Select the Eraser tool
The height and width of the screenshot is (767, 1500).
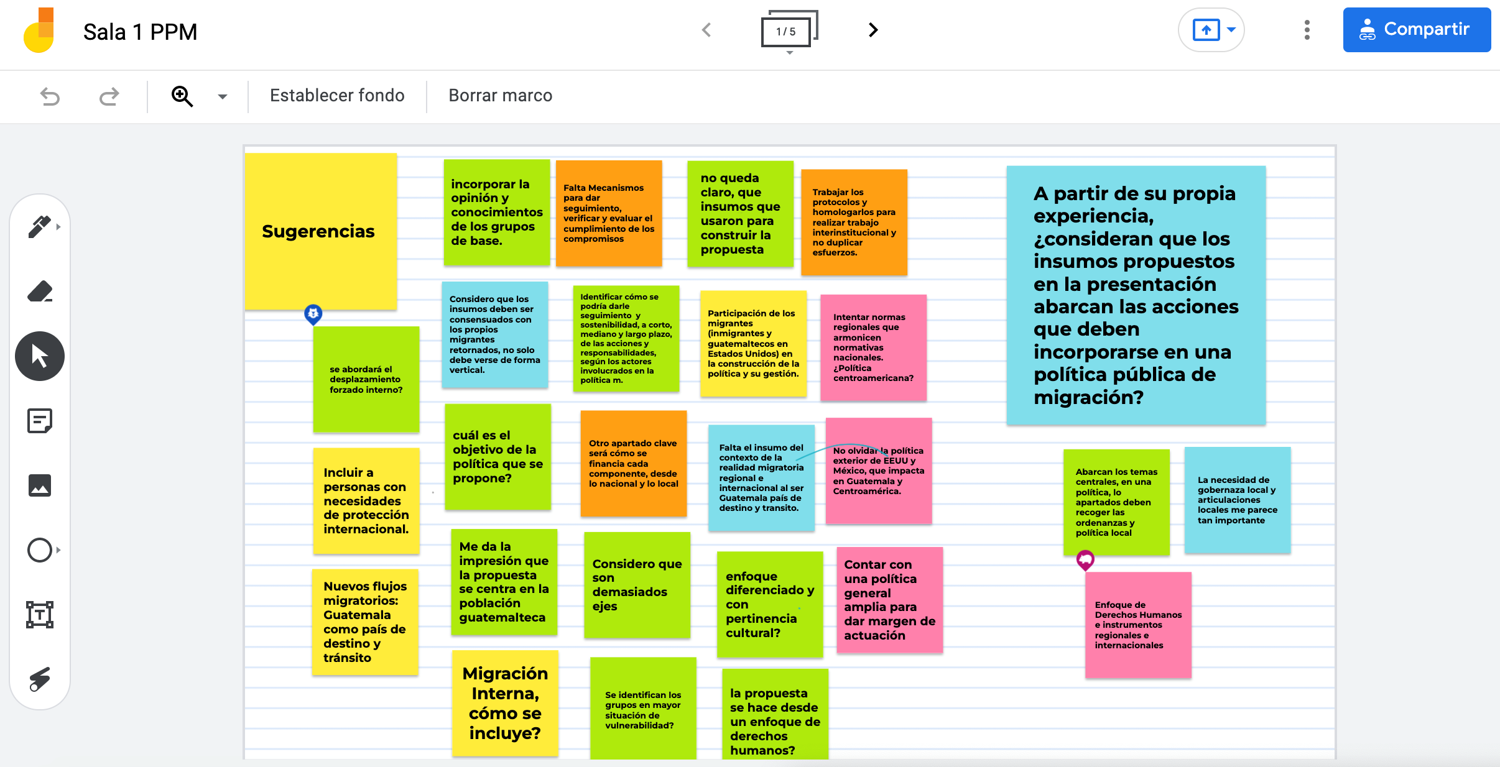click(x=39, y=292)
